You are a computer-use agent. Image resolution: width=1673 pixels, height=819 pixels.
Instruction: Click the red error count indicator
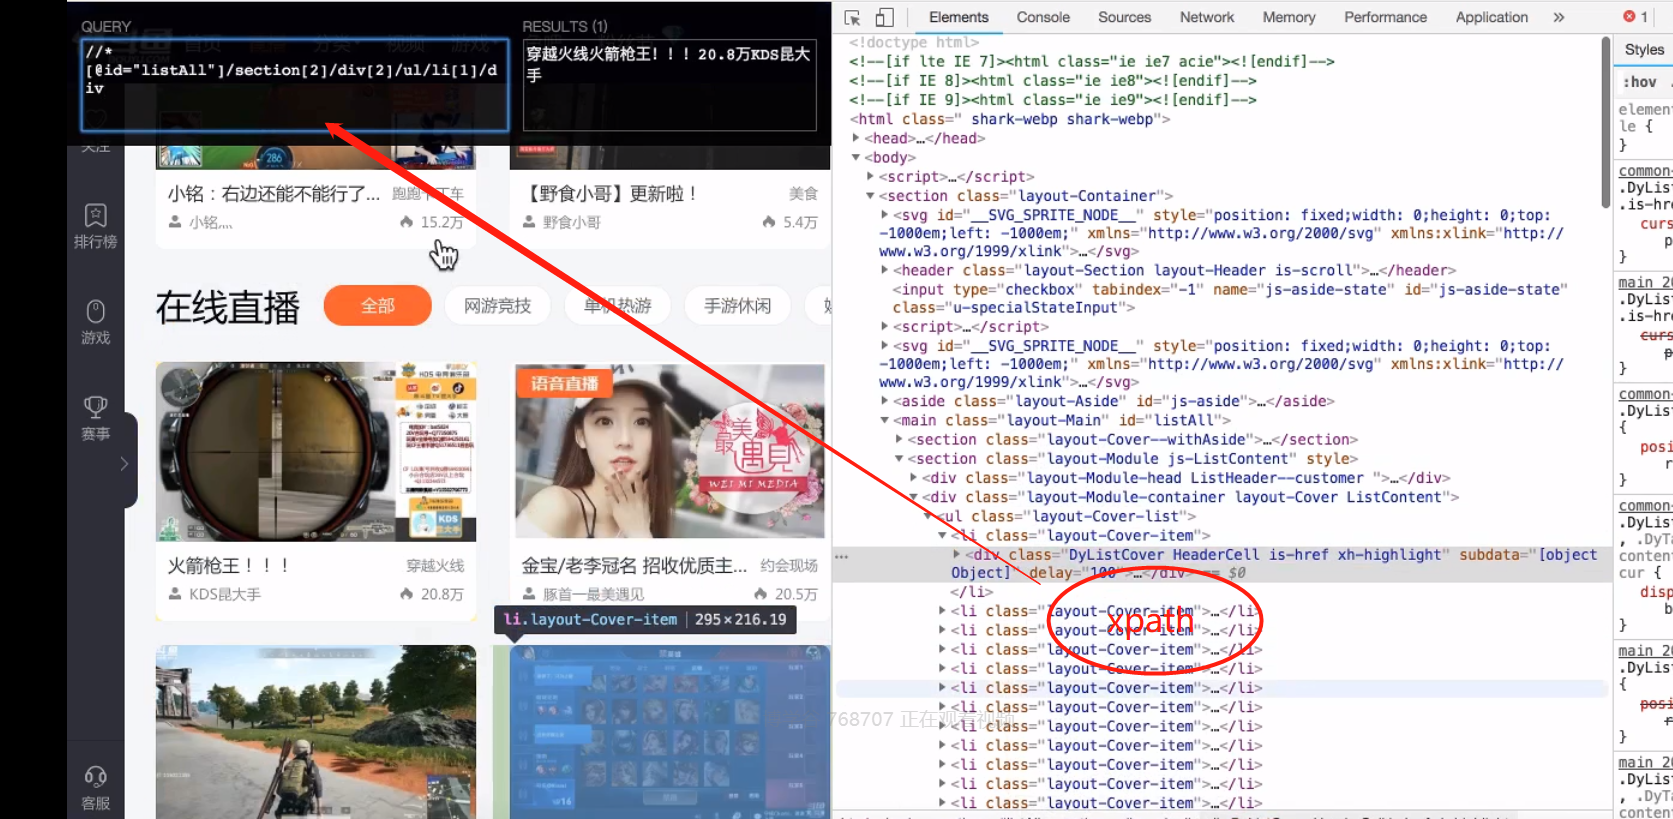tap(1635, 17)
